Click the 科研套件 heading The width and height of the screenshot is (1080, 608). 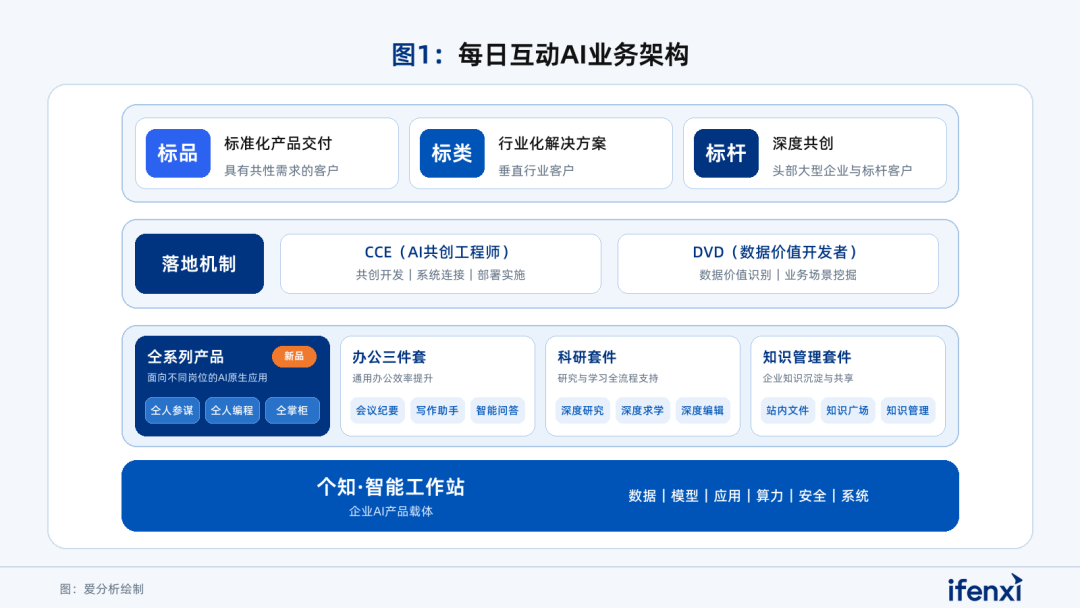pyautogui.click(x=587, y=357)
